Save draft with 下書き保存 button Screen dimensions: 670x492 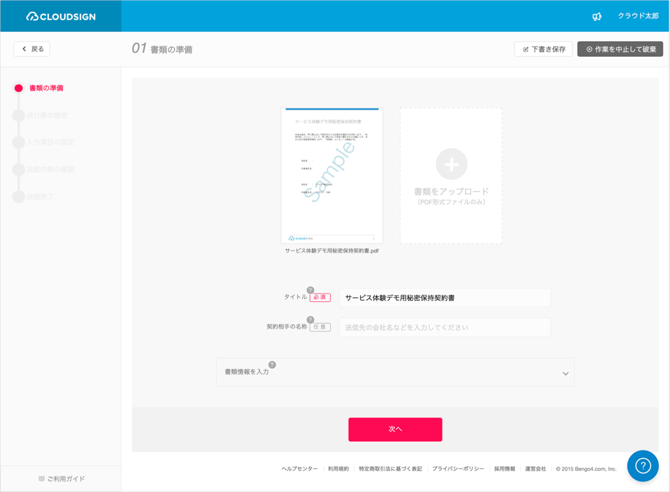pyautogui.click(x=543, y=48)
